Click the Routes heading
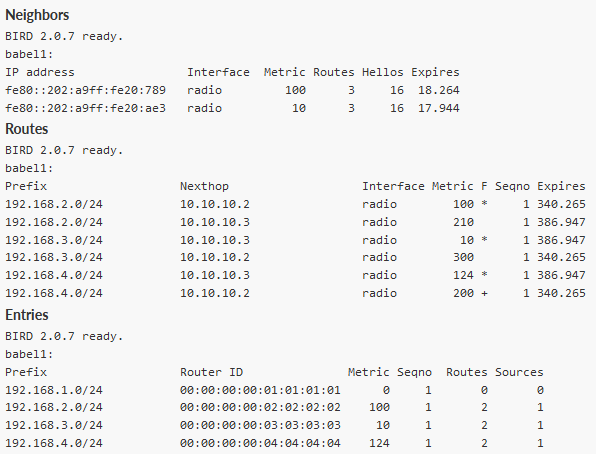The width and height of the screenshot is (596, 454). [x=27, y=129]
